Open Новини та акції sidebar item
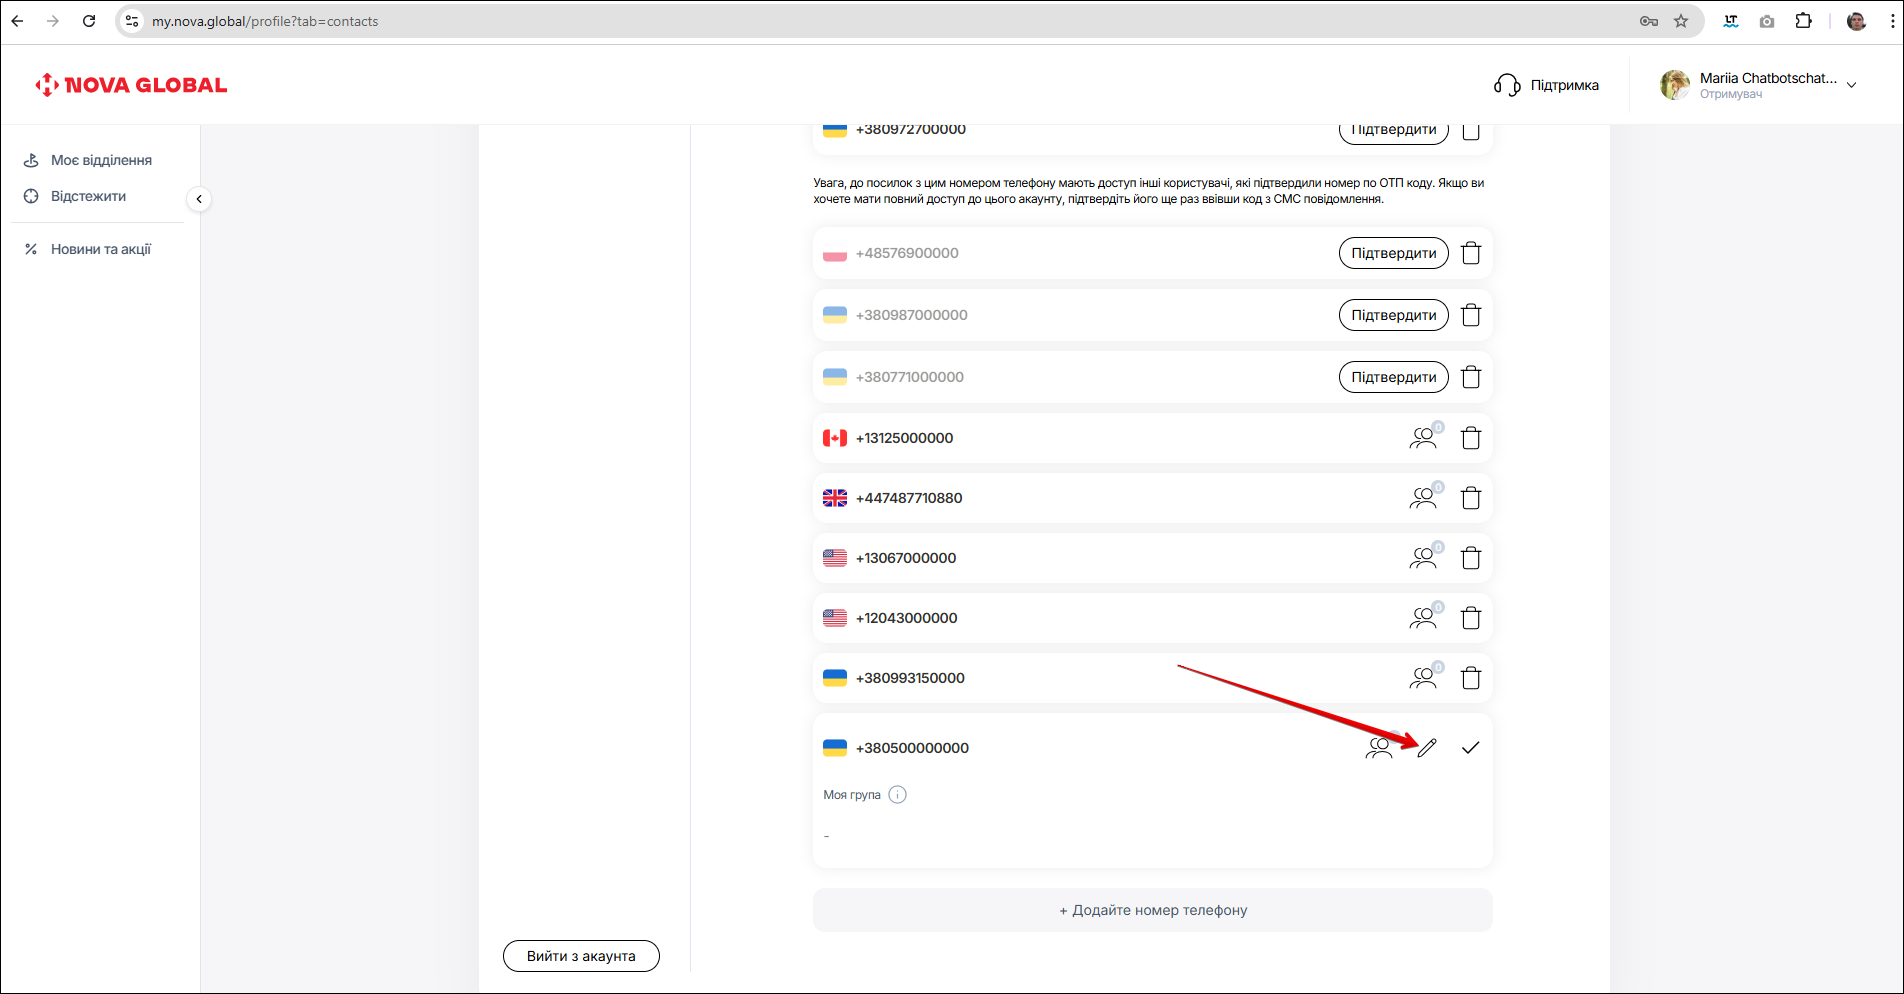1904x994 pixels. [x=100, y=249]
